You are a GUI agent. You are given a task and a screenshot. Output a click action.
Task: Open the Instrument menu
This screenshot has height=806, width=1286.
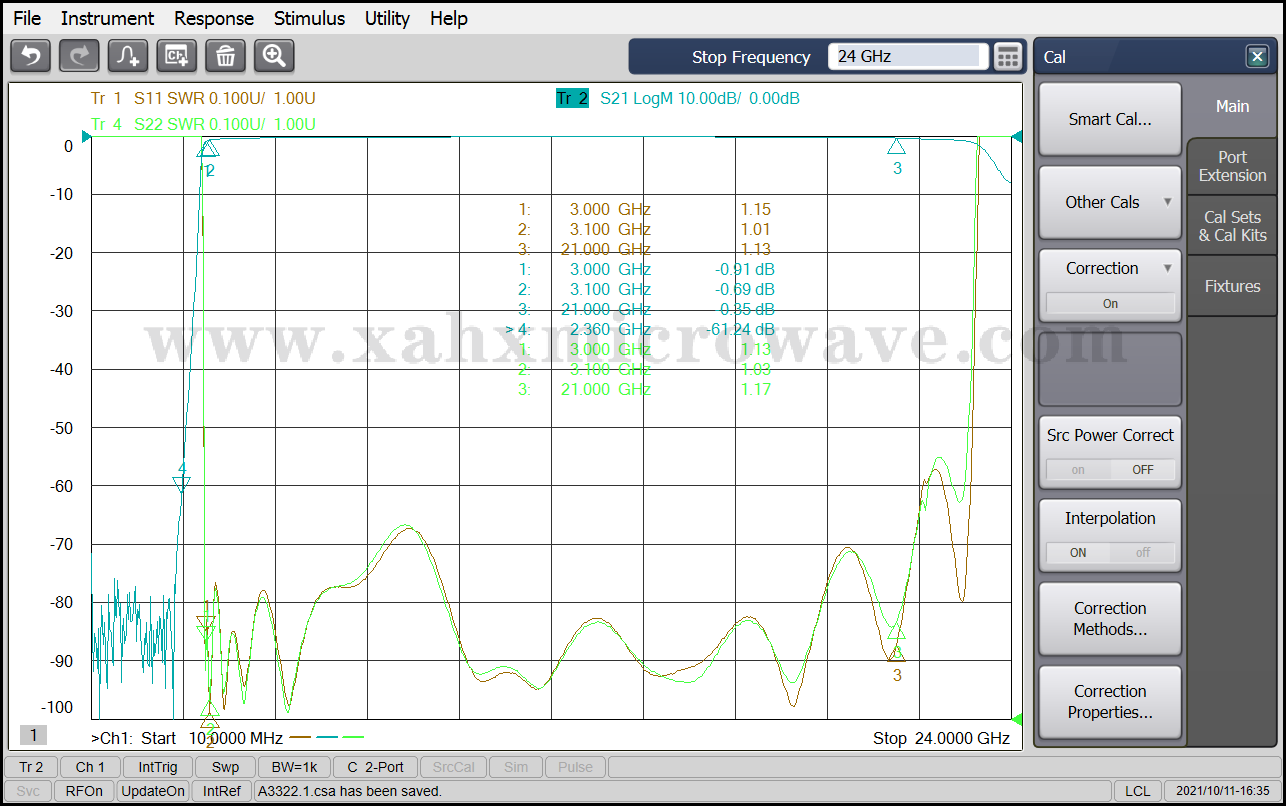coord(107,18)
